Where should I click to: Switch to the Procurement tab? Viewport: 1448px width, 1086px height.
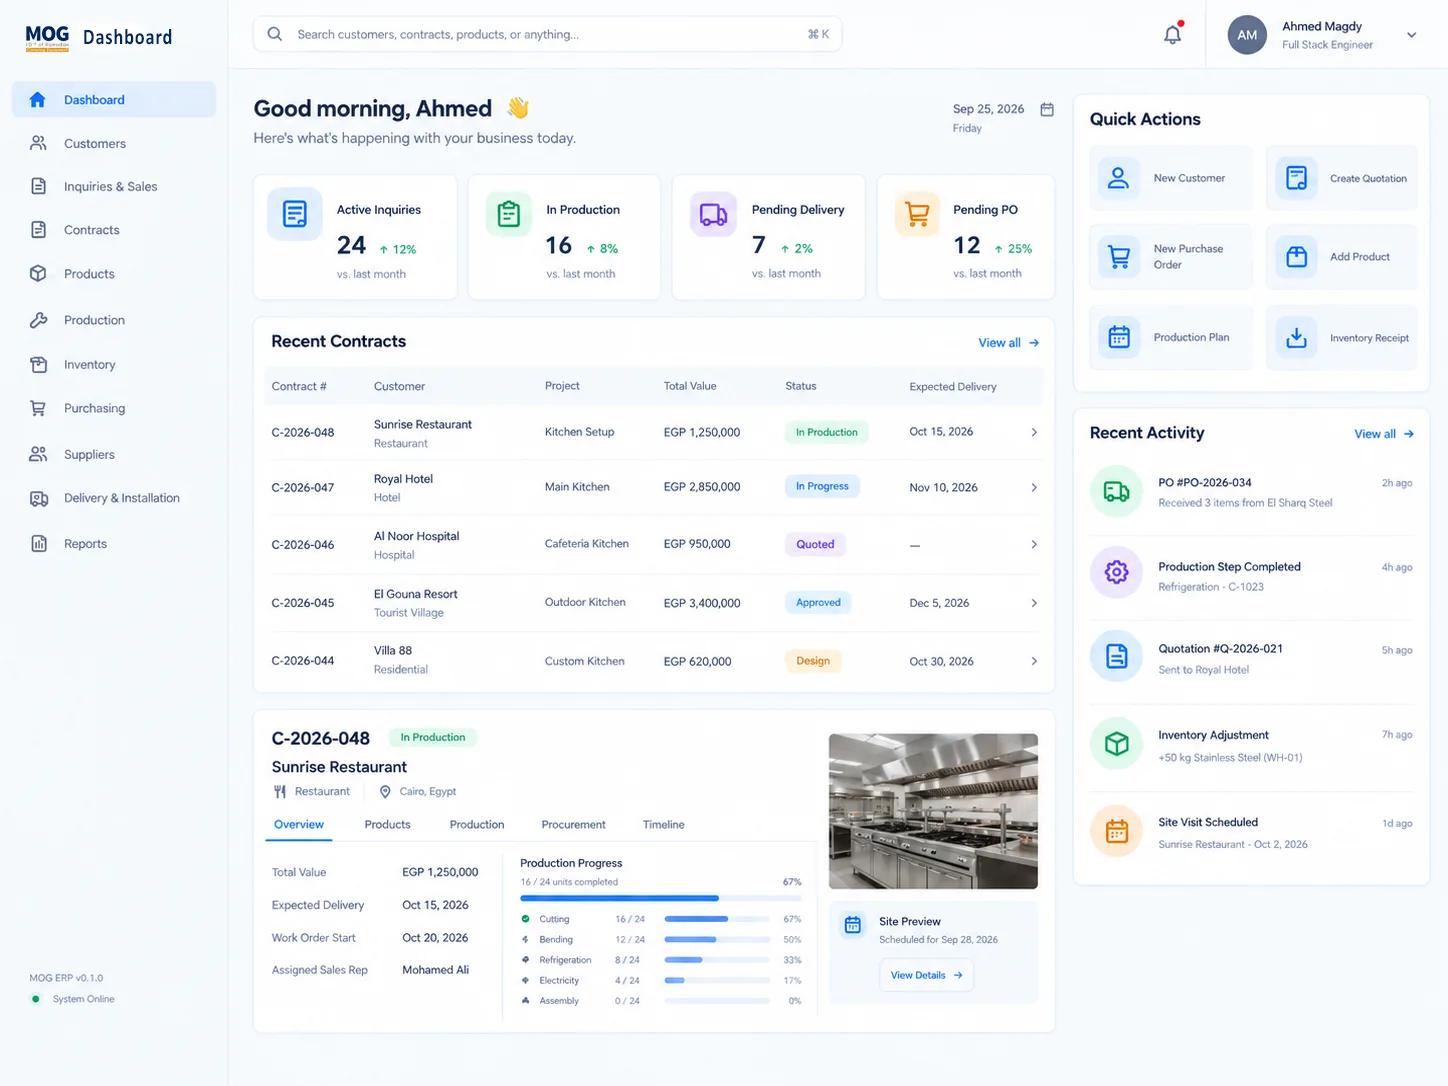[x=573, y=825]
